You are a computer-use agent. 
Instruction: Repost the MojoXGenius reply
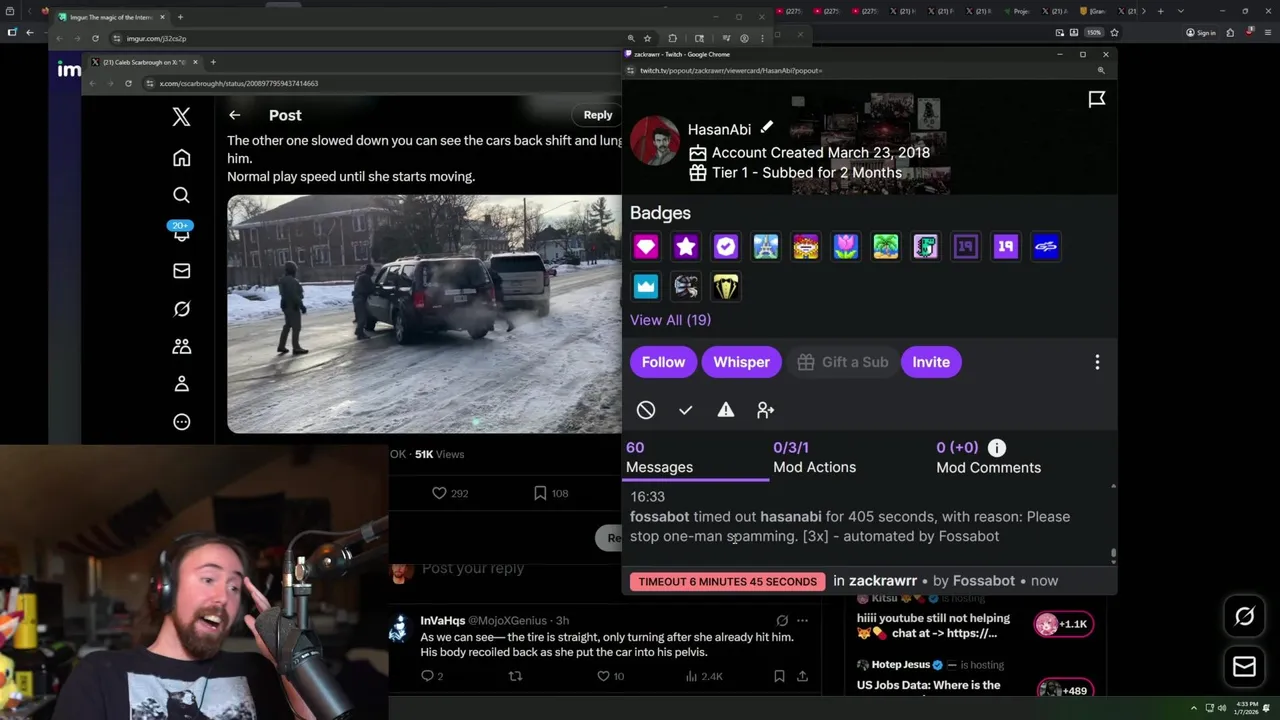(516, 676)
